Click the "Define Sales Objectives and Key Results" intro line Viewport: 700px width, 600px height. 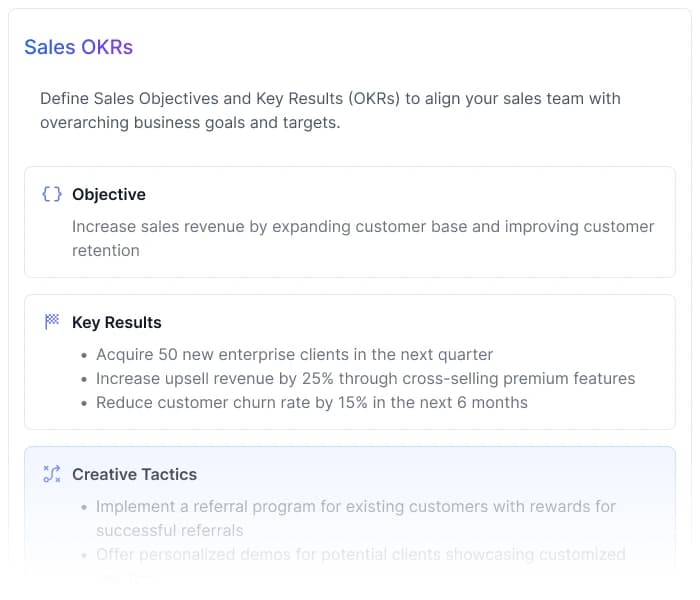(330, 98)
